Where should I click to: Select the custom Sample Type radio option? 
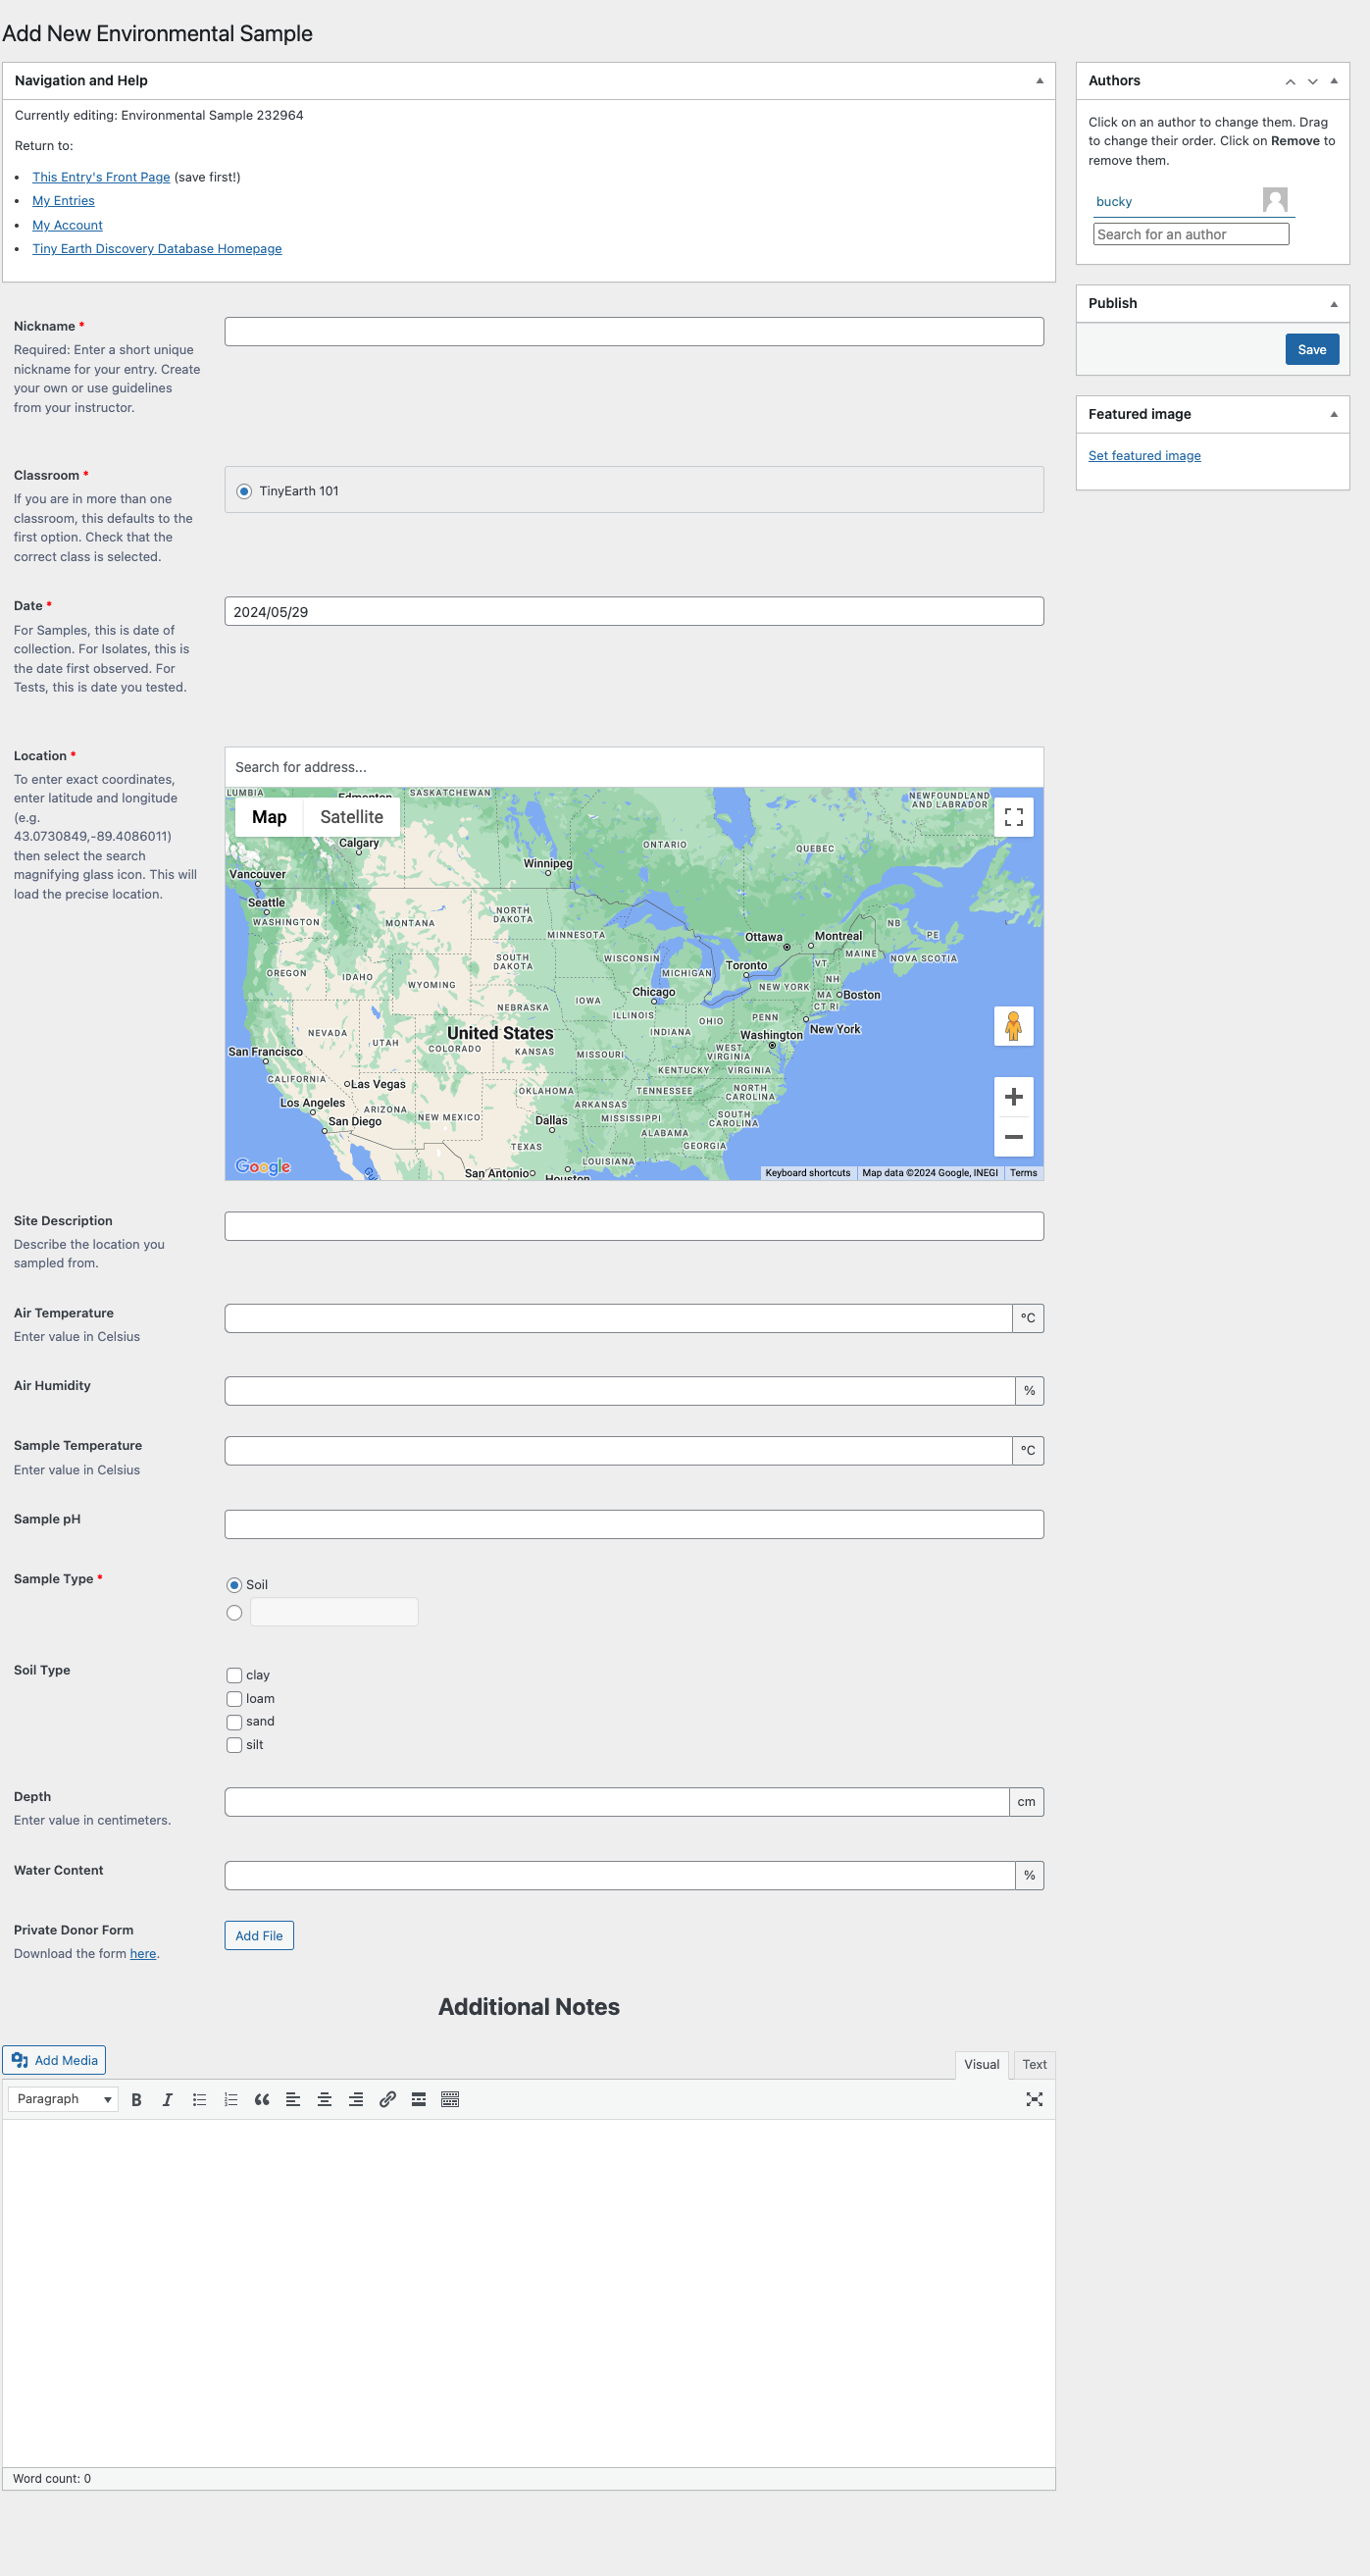234,1613
